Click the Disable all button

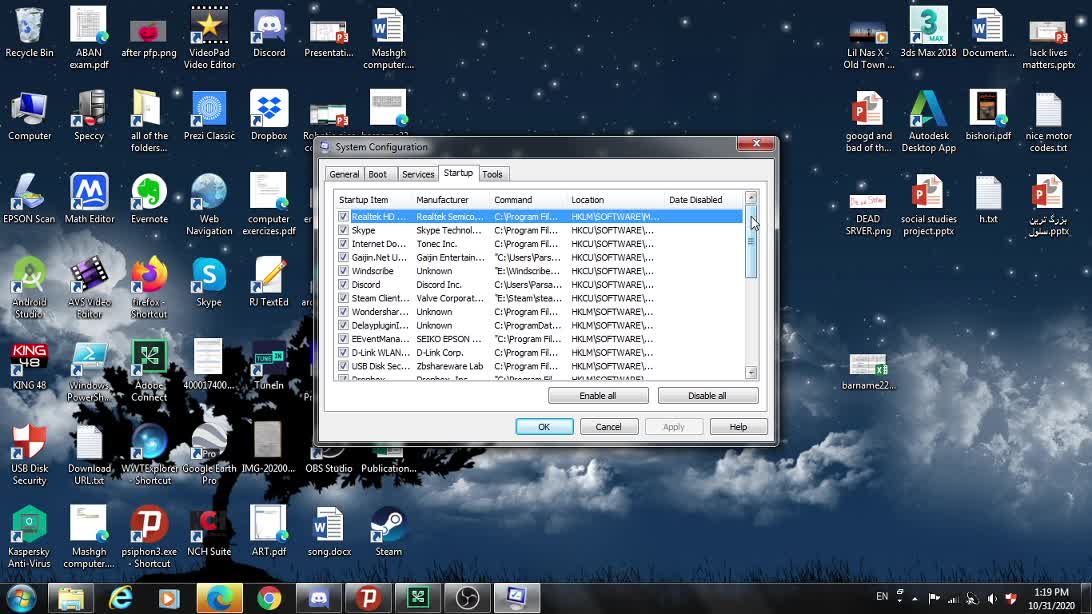(x=707, y=396)
